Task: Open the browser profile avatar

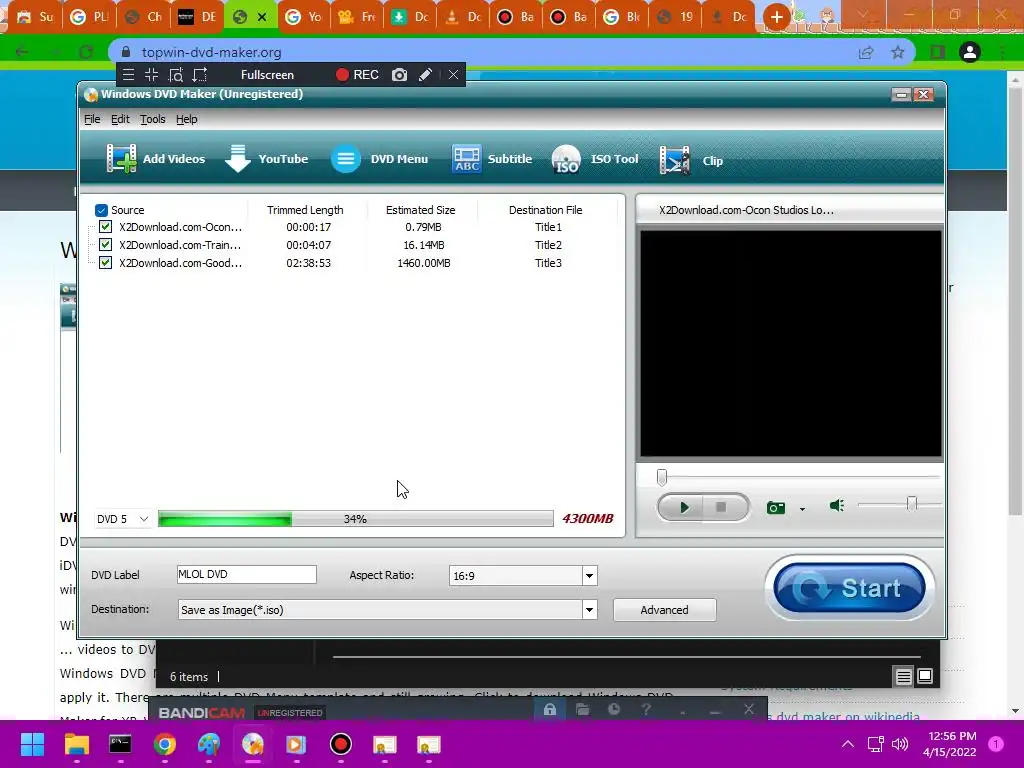Action: 970,52
